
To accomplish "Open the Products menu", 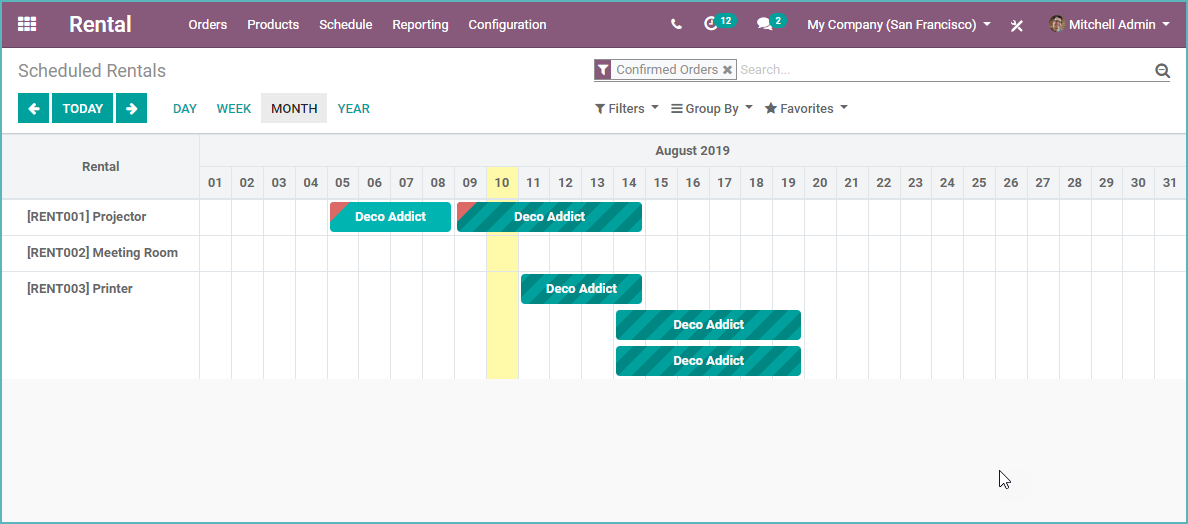I will tap(273, 25).
